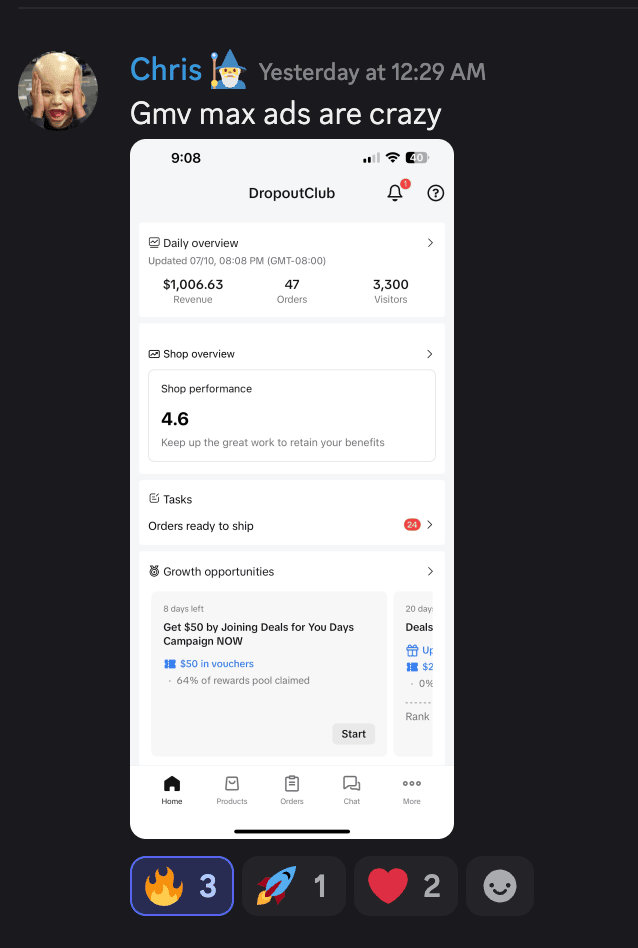Open Home in the bottom navigation
Viewport: 638px width, 948px height.
coord(172,790)
